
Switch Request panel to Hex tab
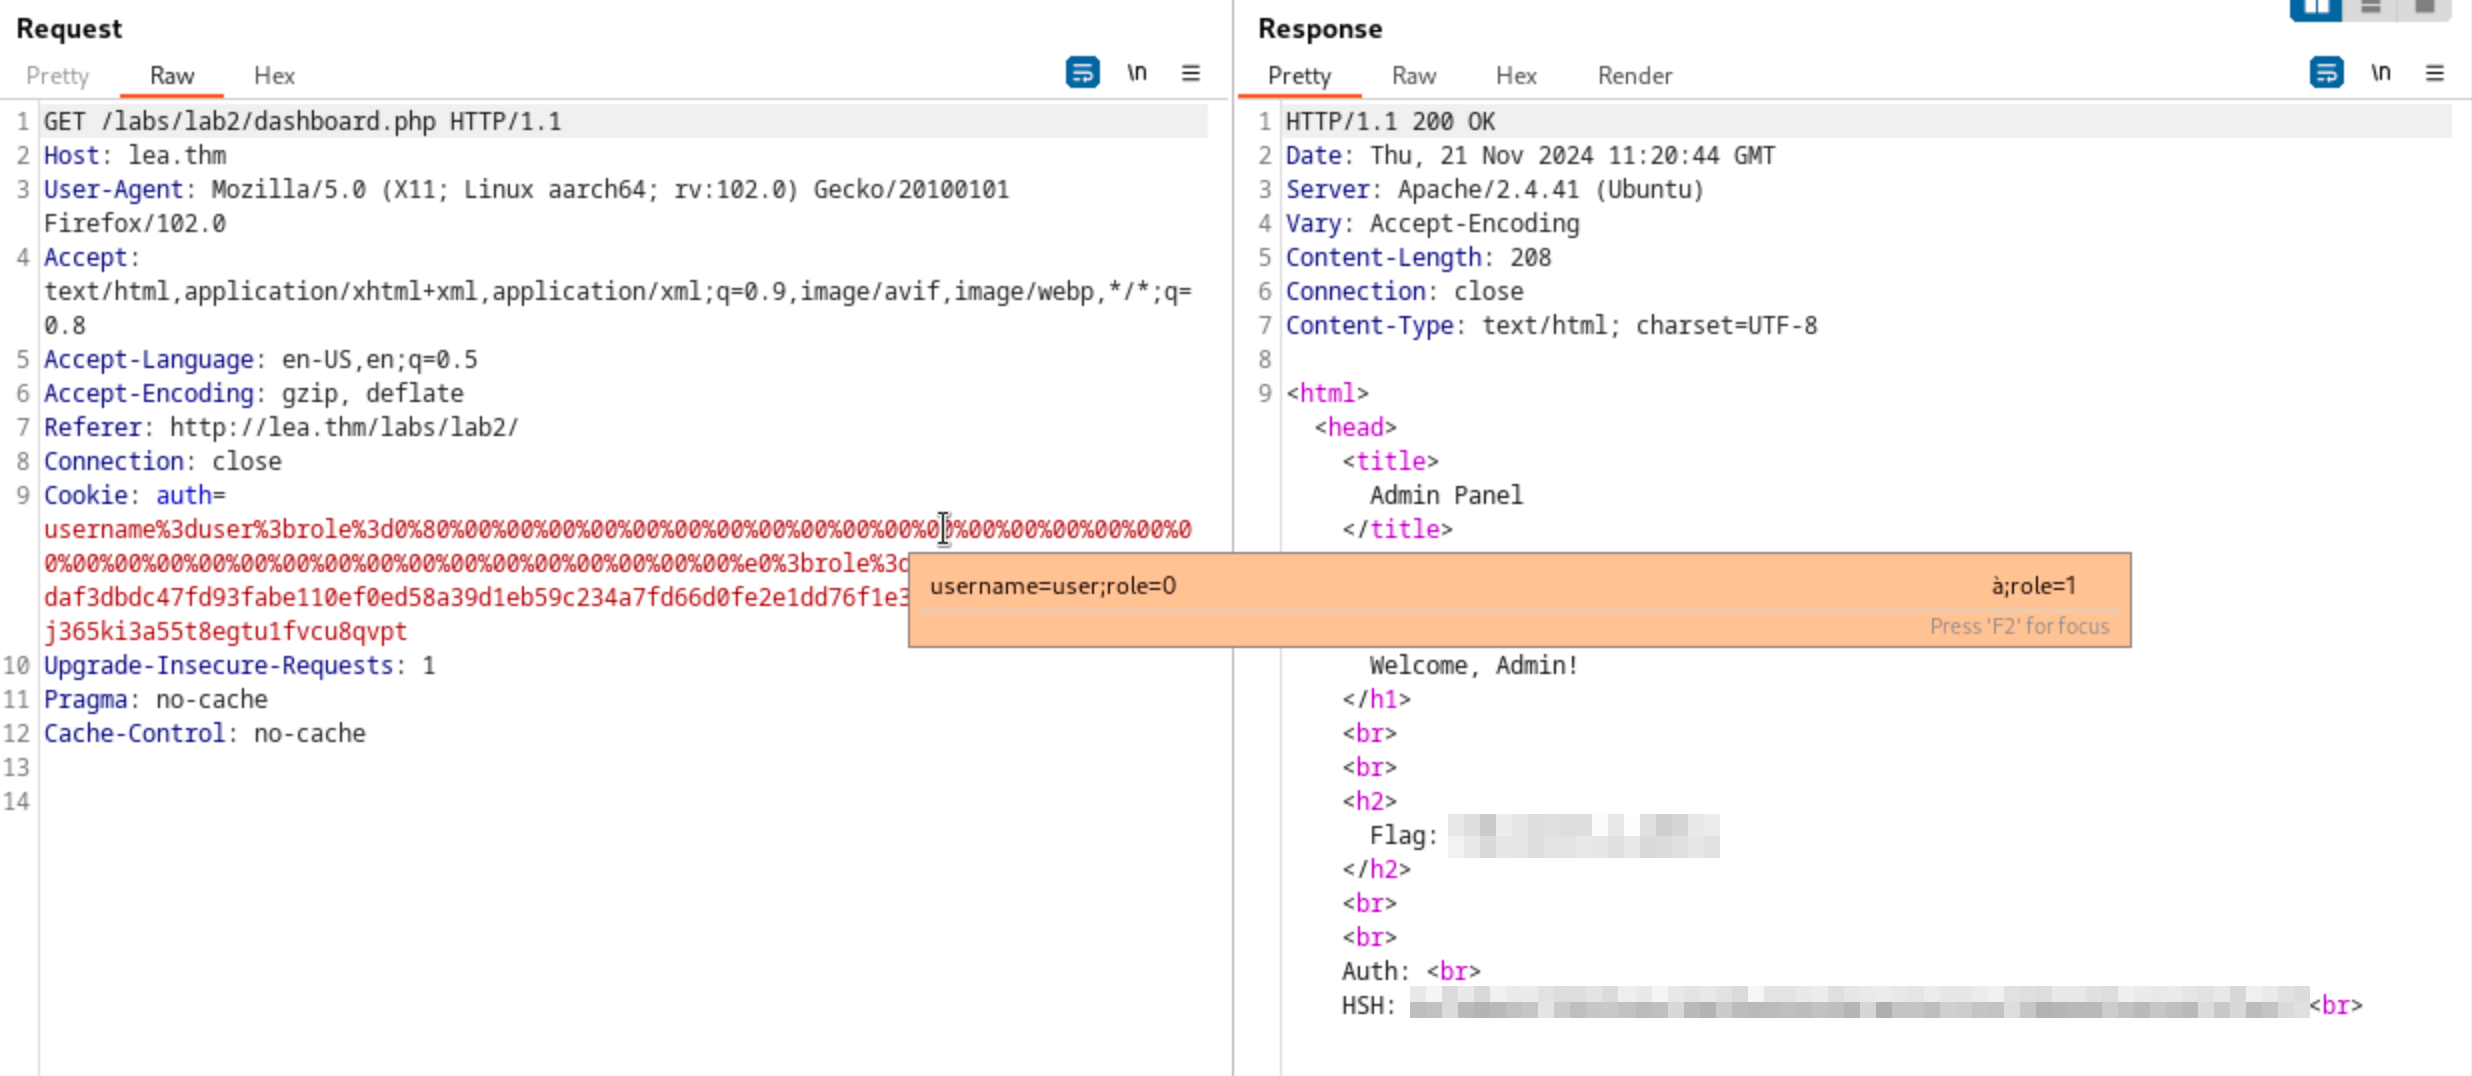(274, 76)
